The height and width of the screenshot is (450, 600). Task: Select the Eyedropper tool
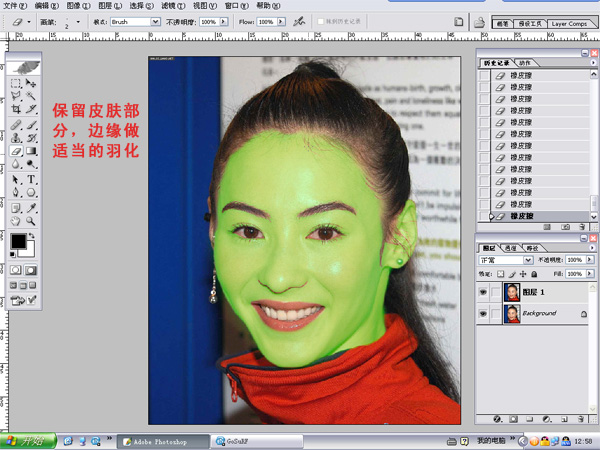tap(31, 208)
